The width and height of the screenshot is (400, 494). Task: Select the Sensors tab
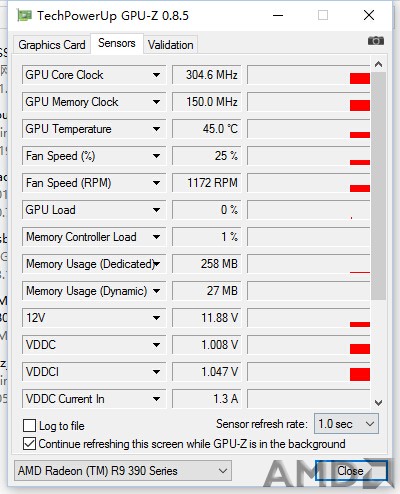(117, 43)
